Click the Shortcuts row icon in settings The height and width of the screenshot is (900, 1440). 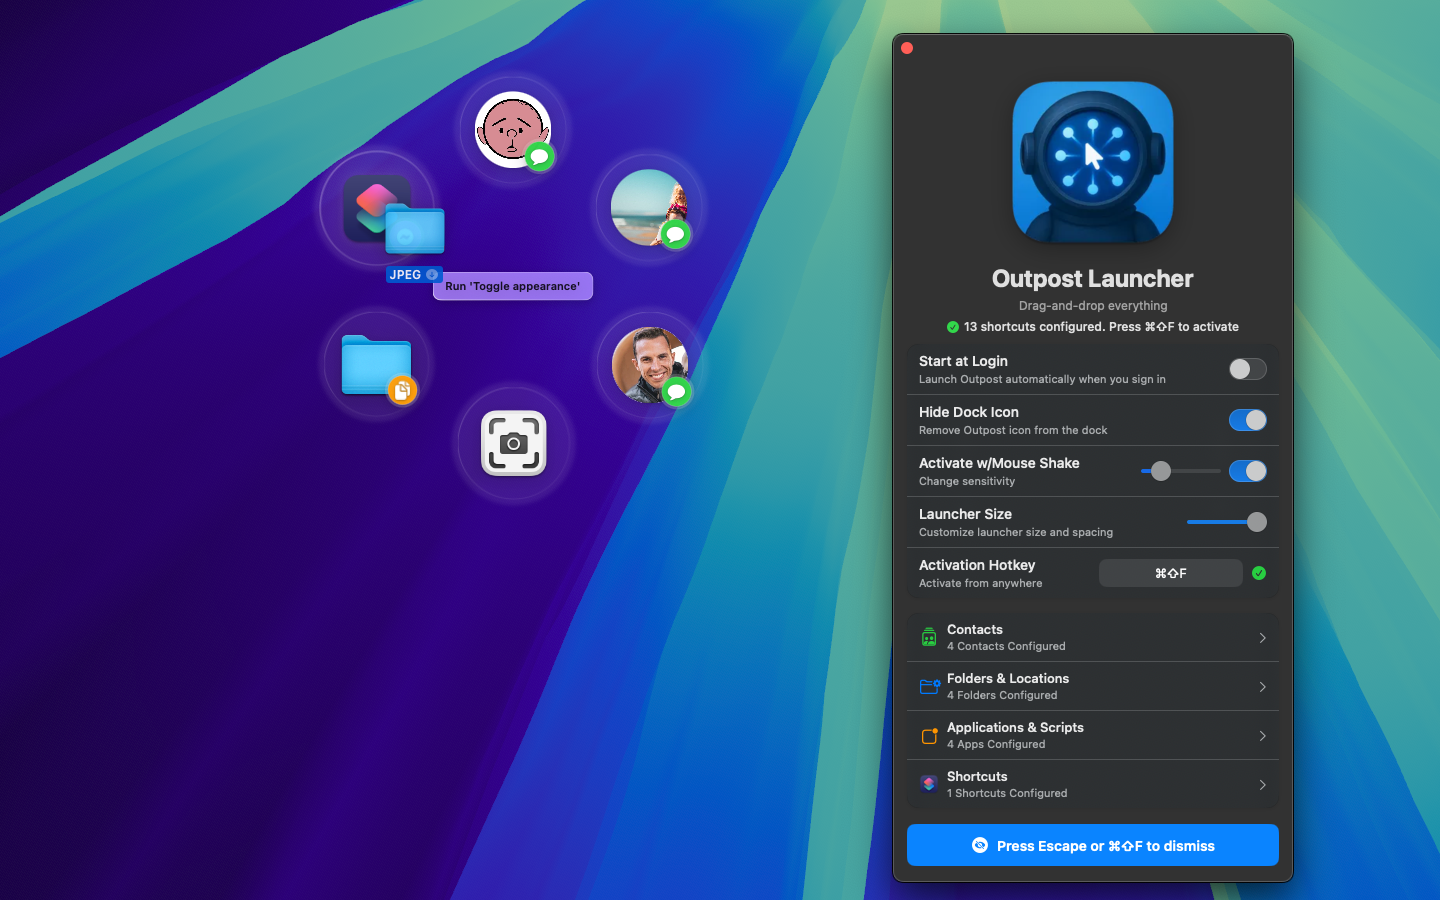929,784
